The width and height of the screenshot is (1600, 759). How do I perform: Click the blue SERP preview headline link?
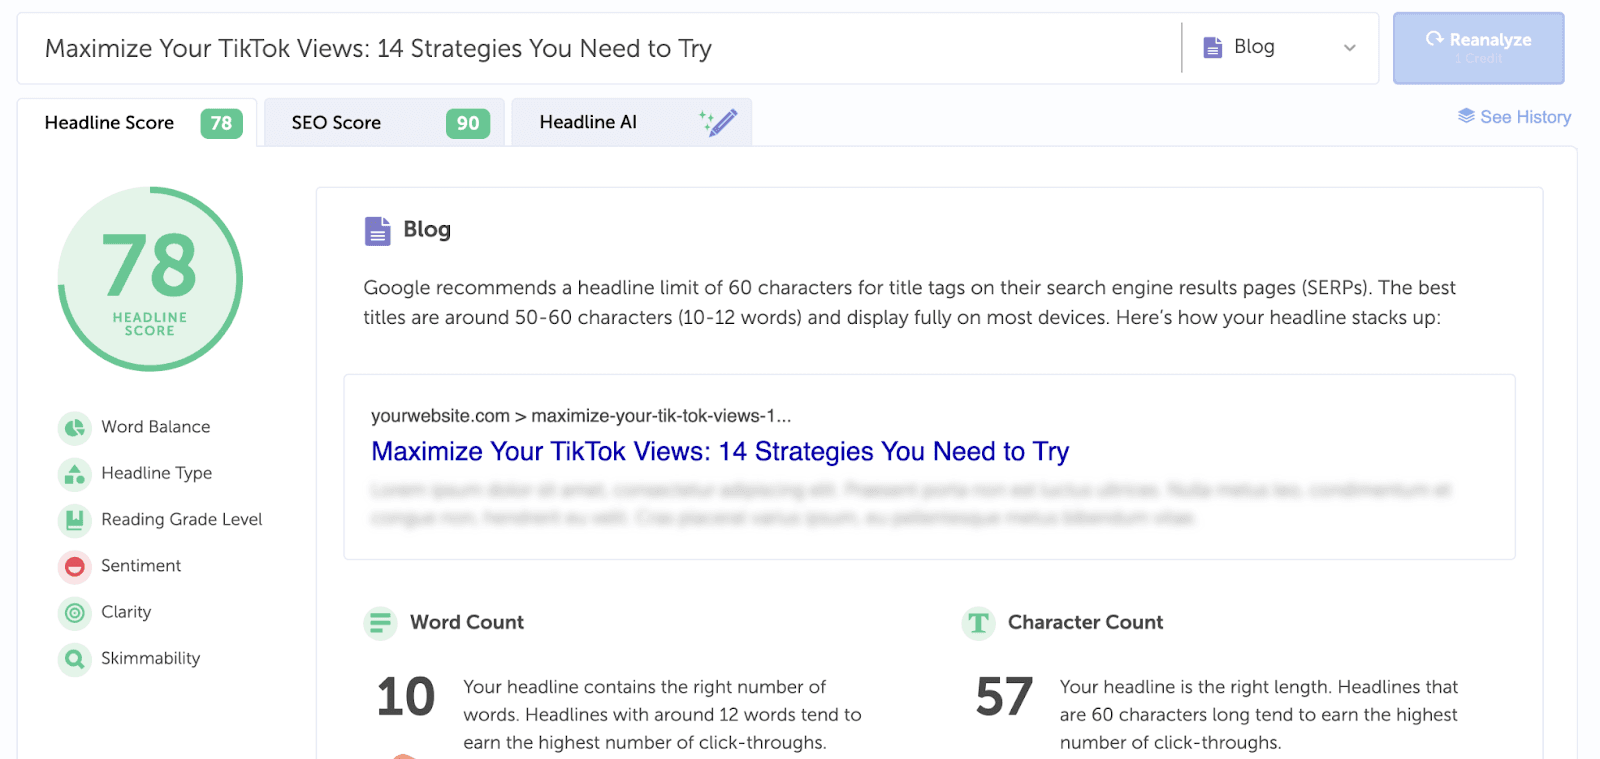[720, 452]
